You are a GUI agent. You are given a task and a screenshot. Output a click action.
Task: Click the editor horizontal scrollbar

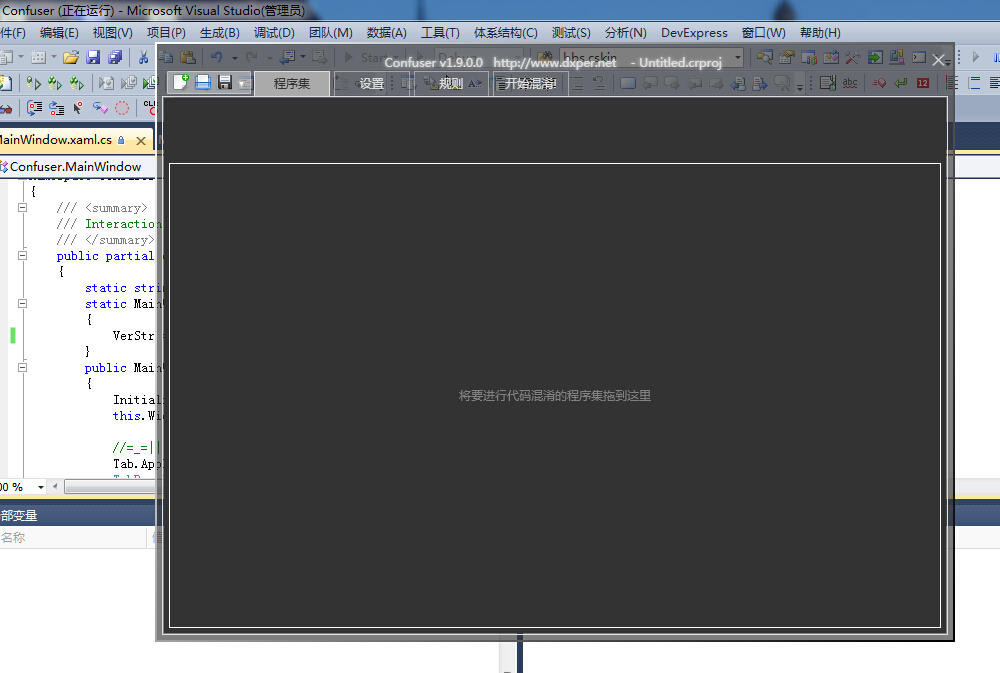click(x=110, y=487)
